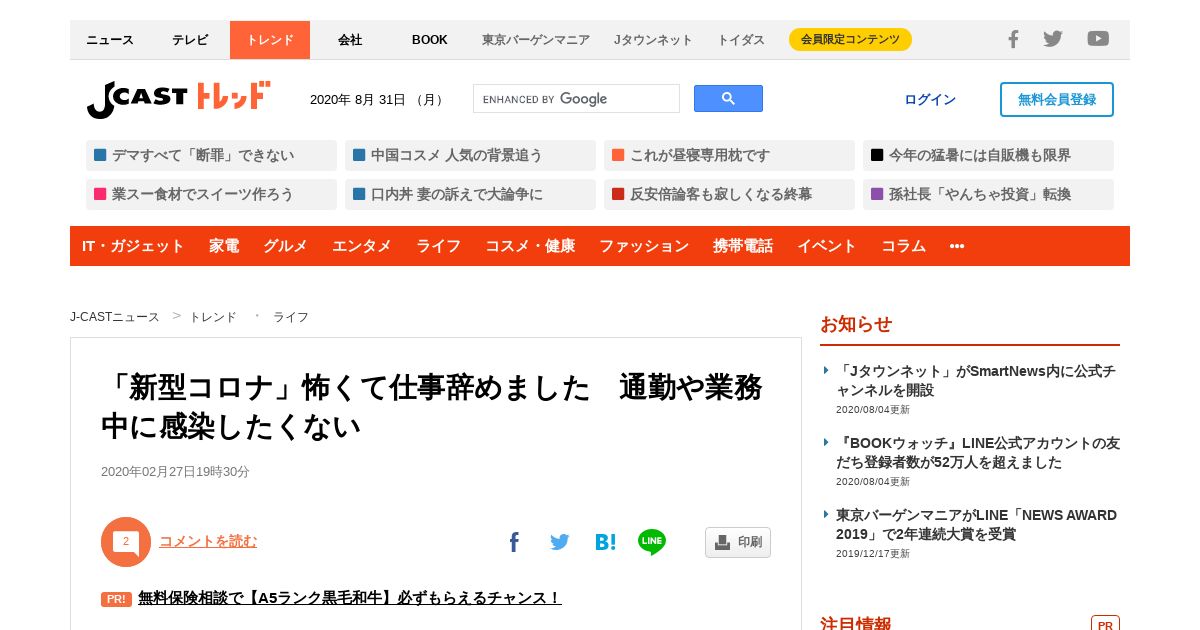The image size is (1200, 630).
Task: Bookmark article with Hatena B! icon
Action: 605,542
